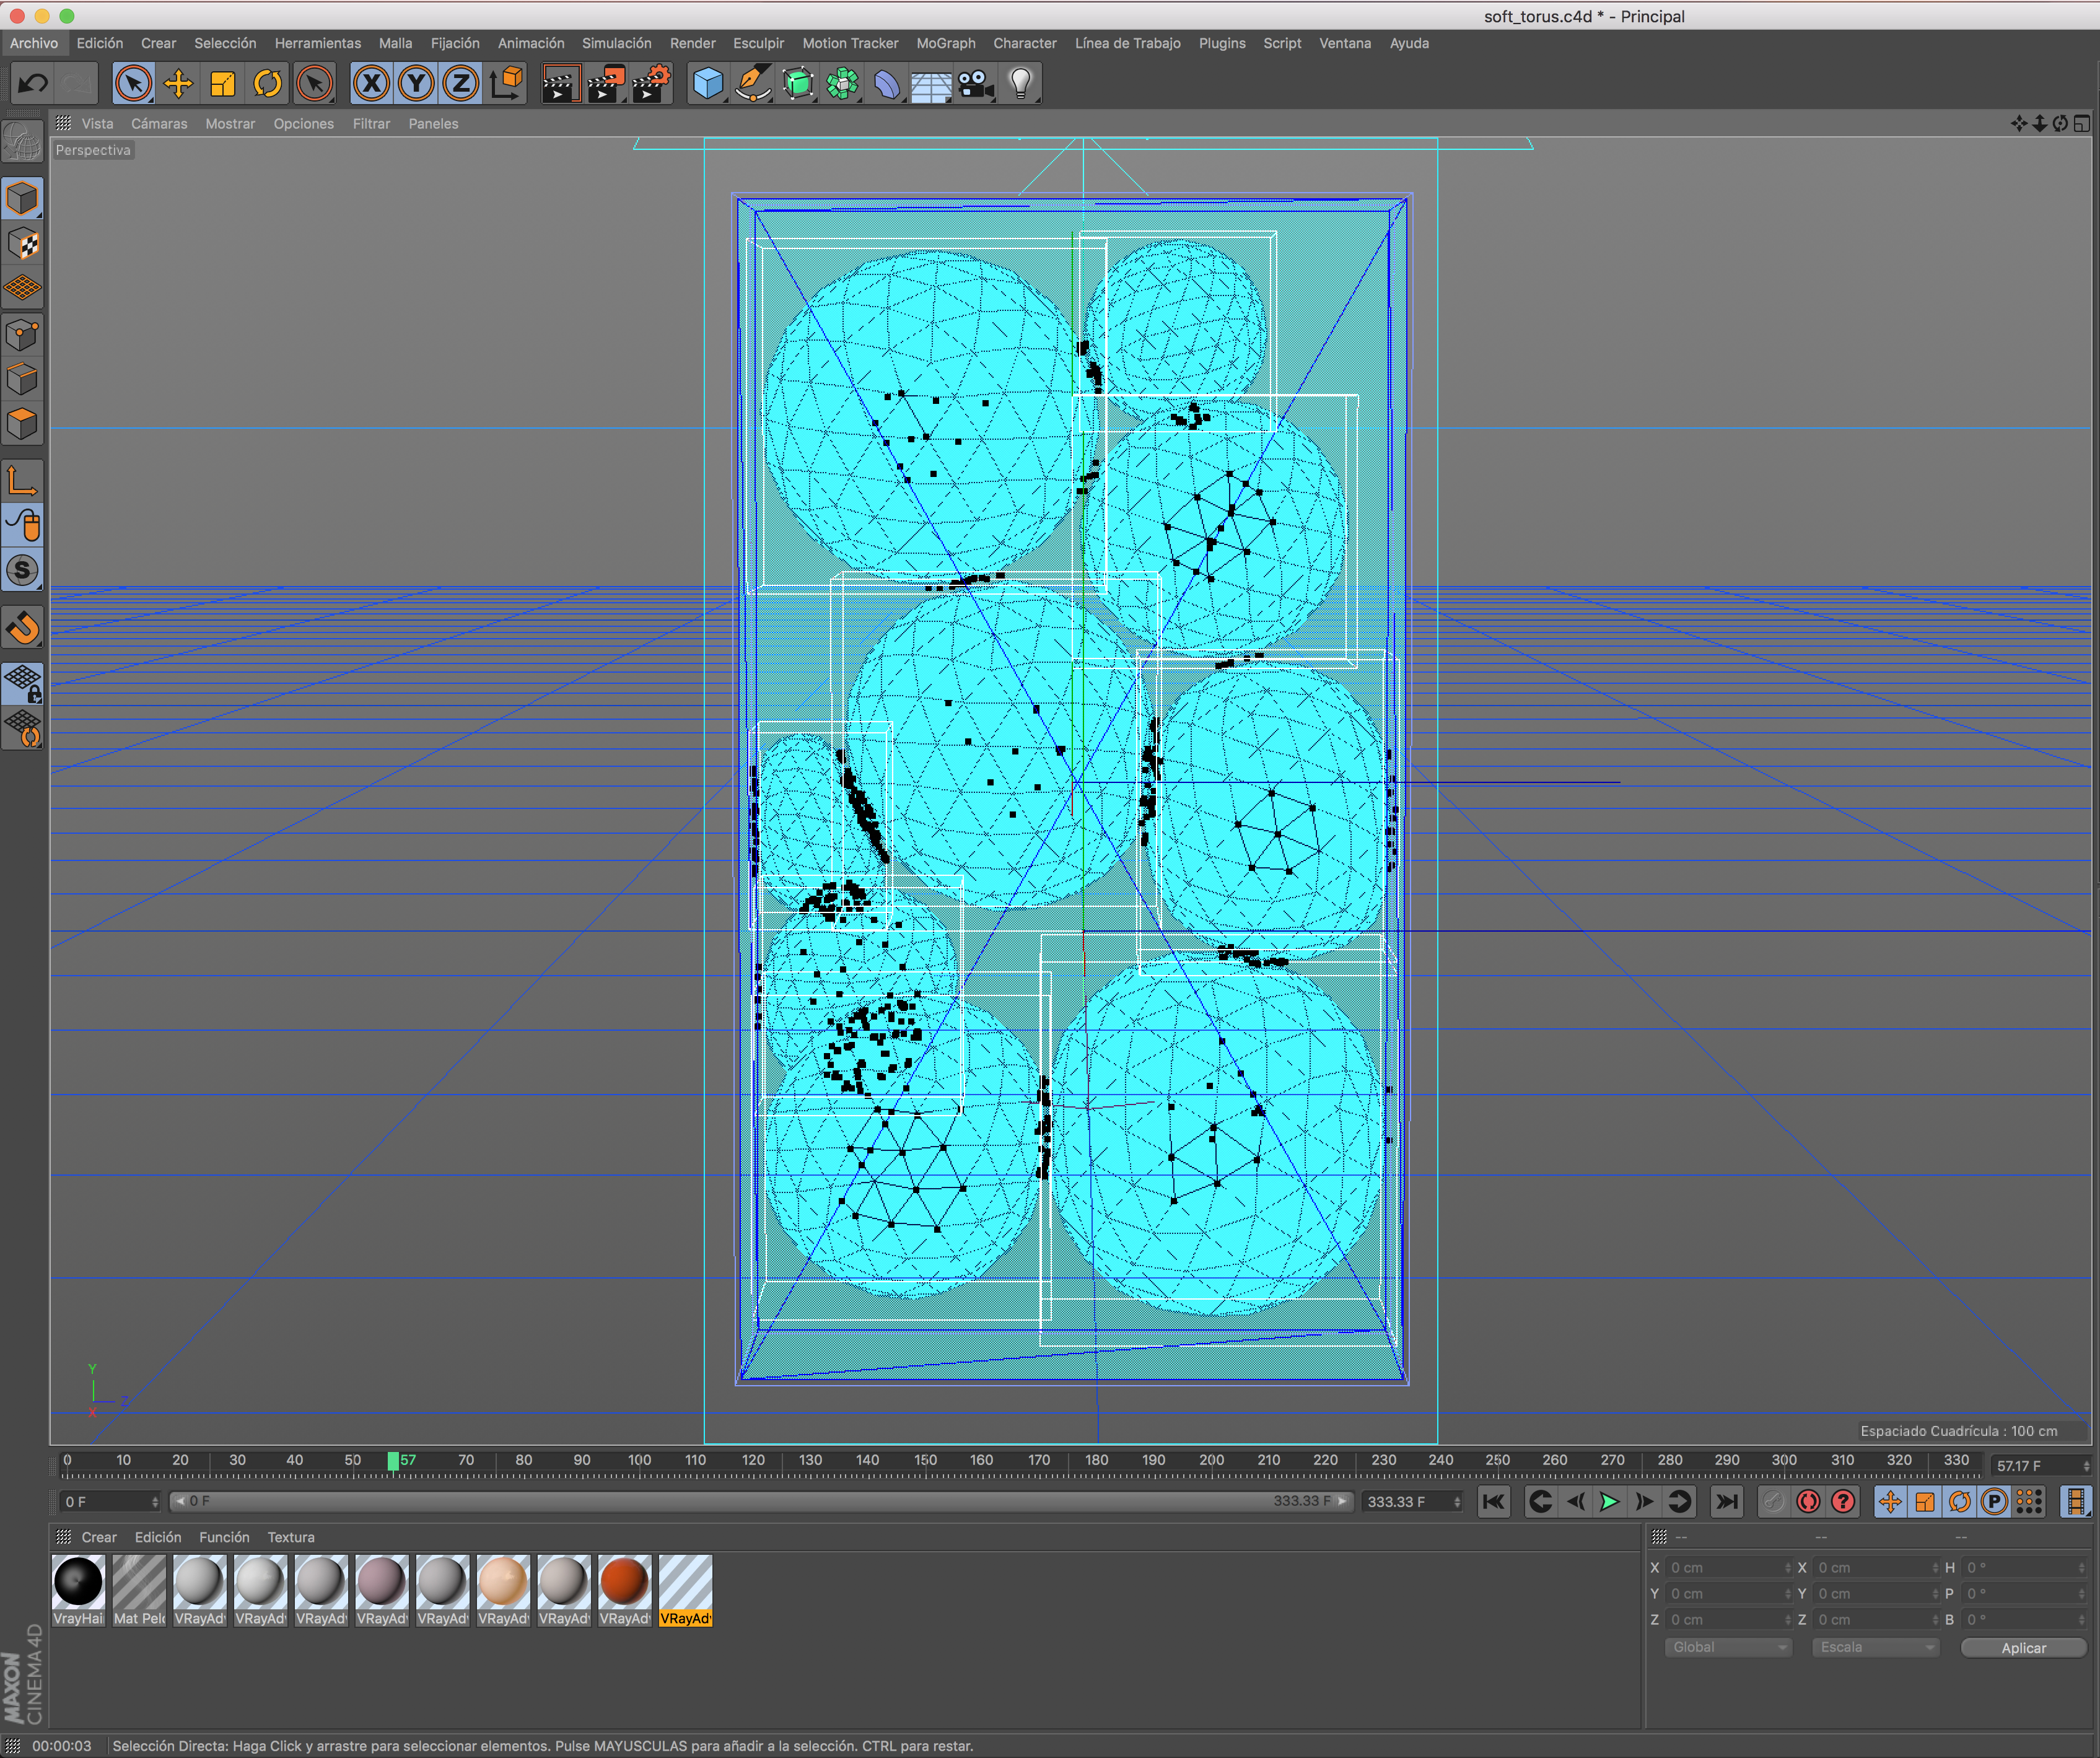Open the Escala size mode dropdown
This screenshot has height=1758, width=2100.
[1875, 1647]
